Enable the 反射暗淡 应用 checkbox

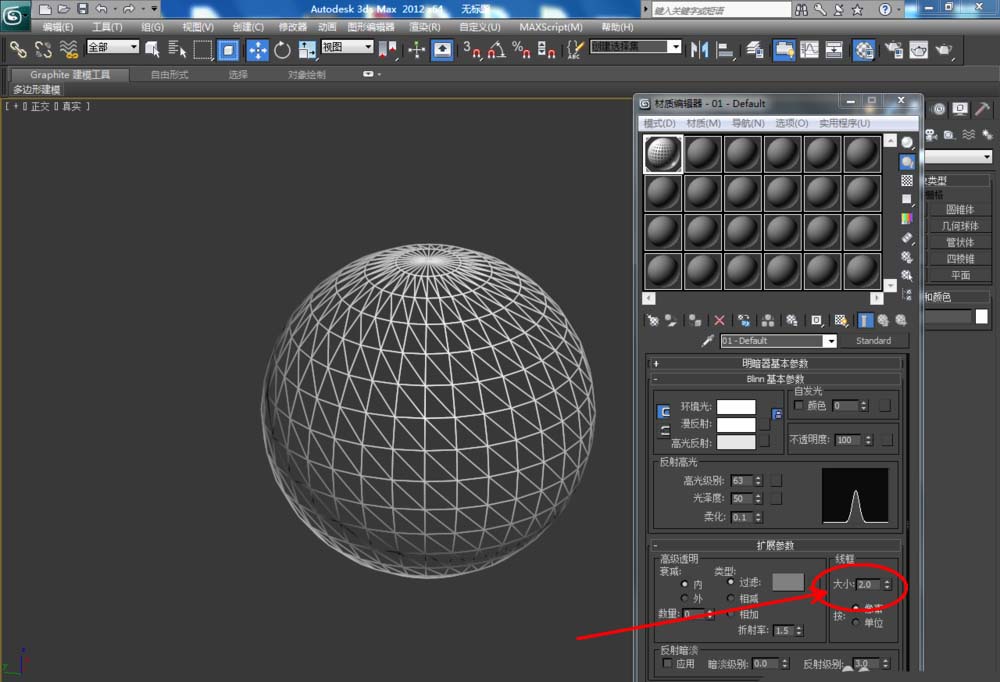666,663
